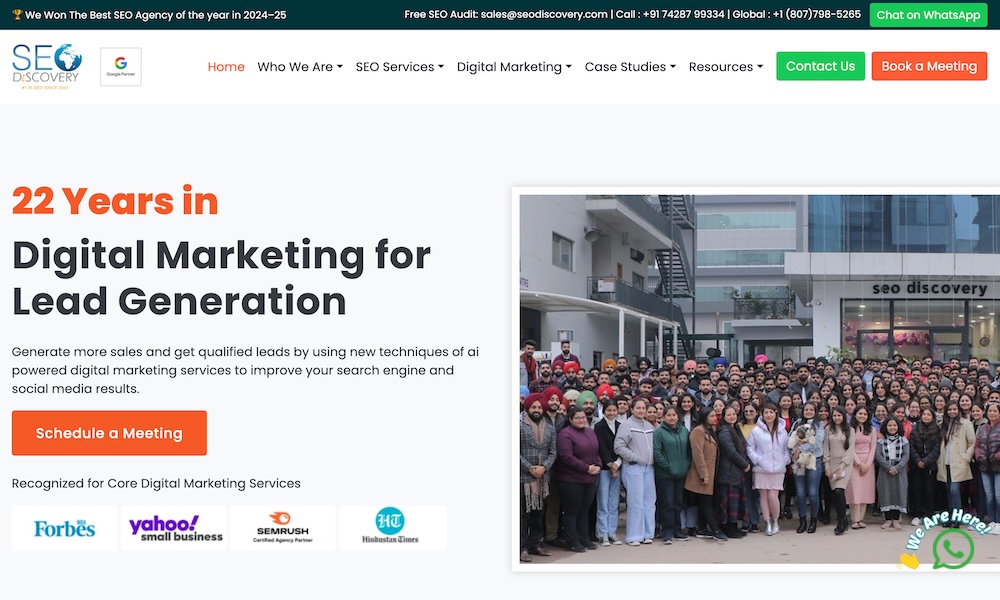1000x600 pixels.
Task: Open the Case Studies menu
Action: (x=630, y=66)
